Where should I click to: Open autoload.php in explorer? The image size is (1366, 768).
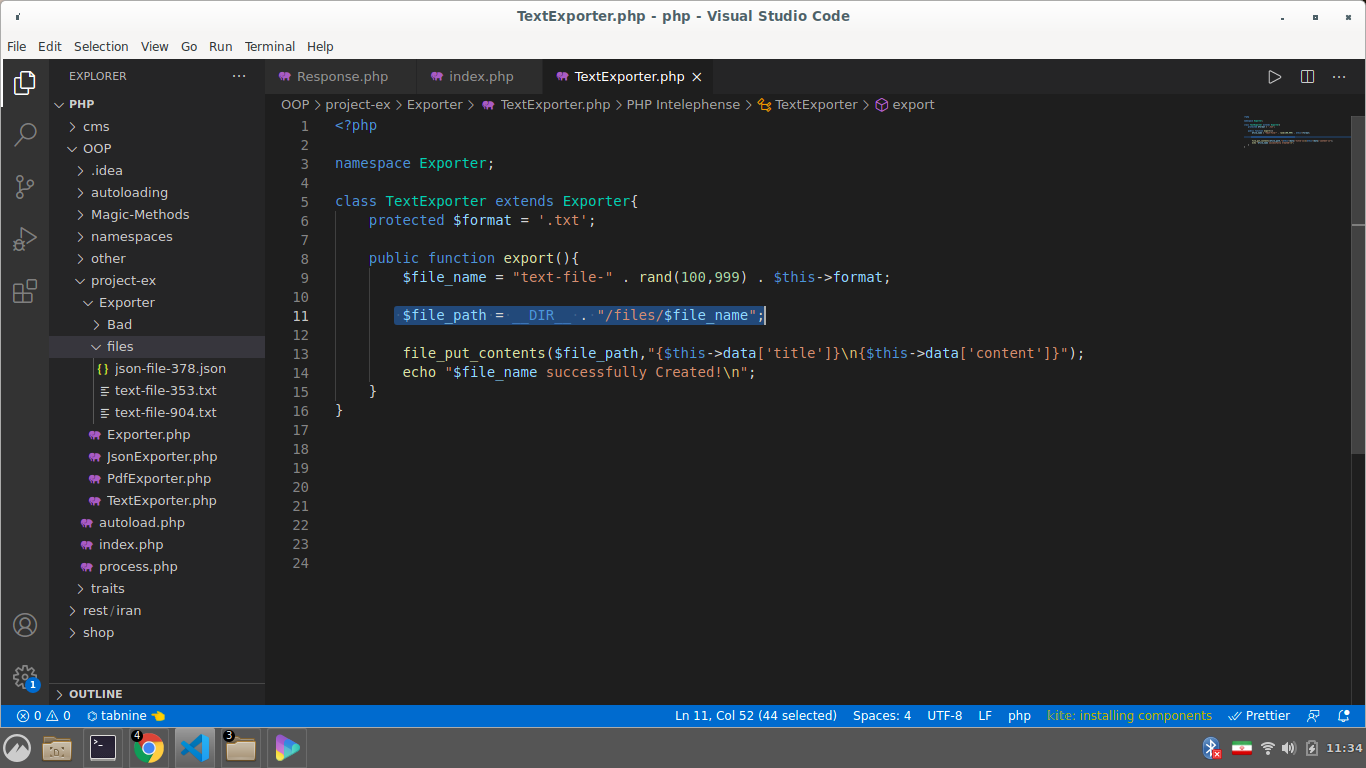(157, 522)
